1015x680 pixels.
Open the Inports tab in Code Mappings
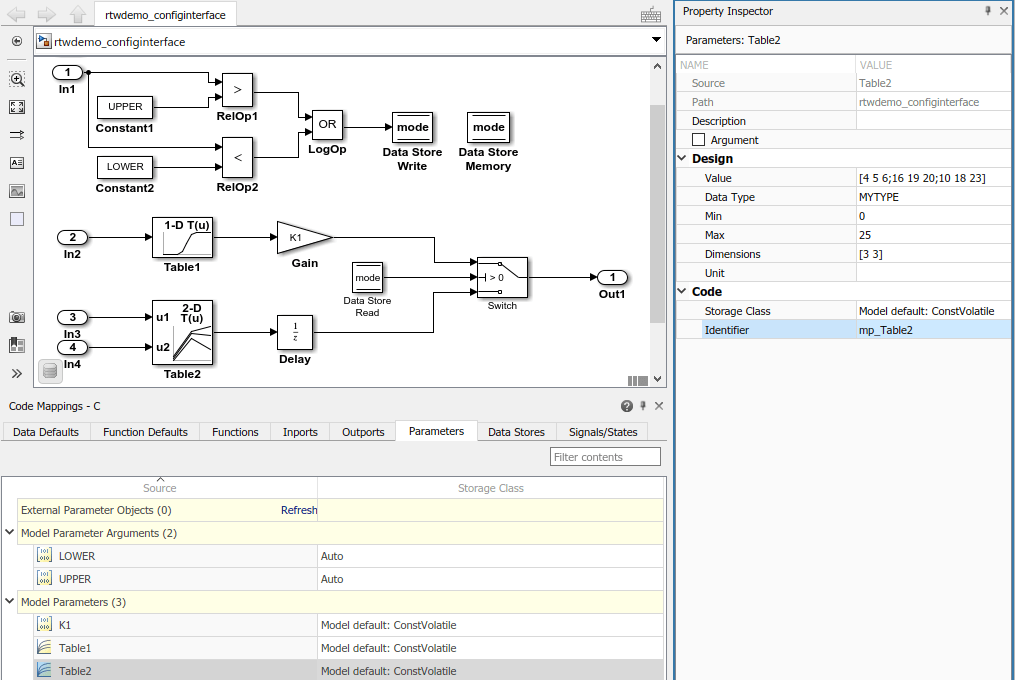[300, 432]
